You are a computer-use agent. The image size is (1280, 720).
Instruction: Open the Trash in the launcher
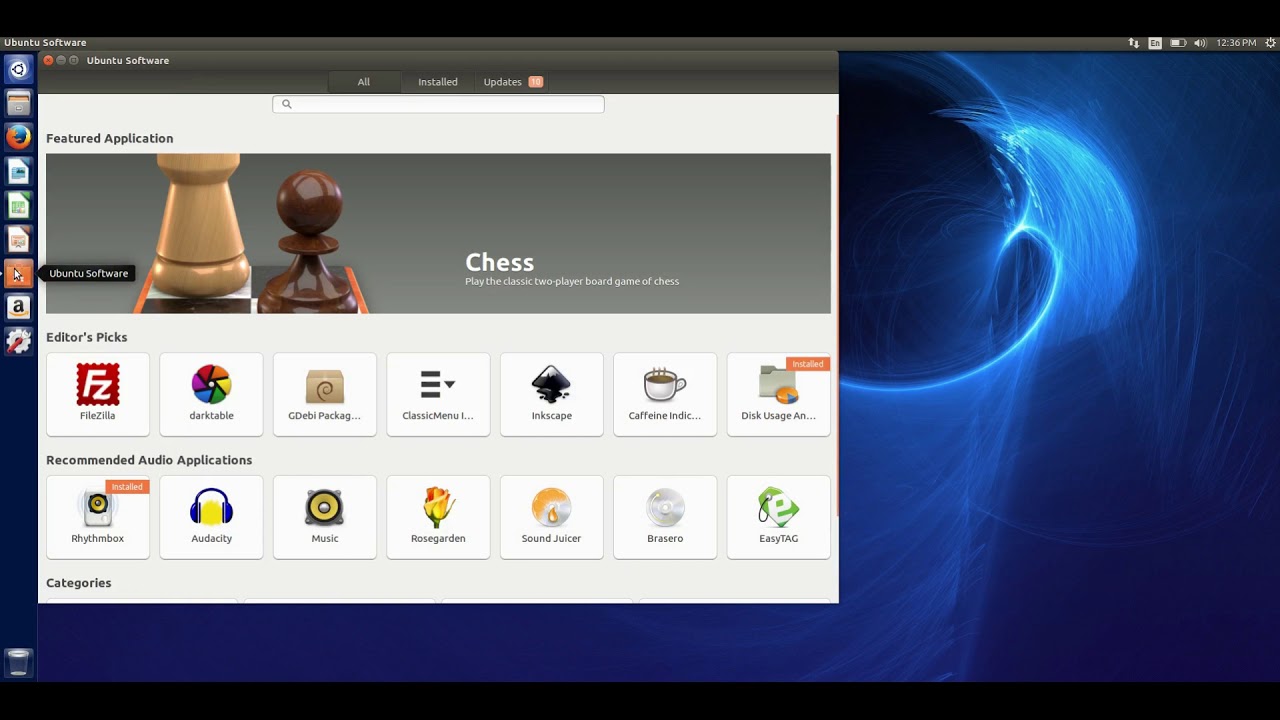(x=18, y=662)
